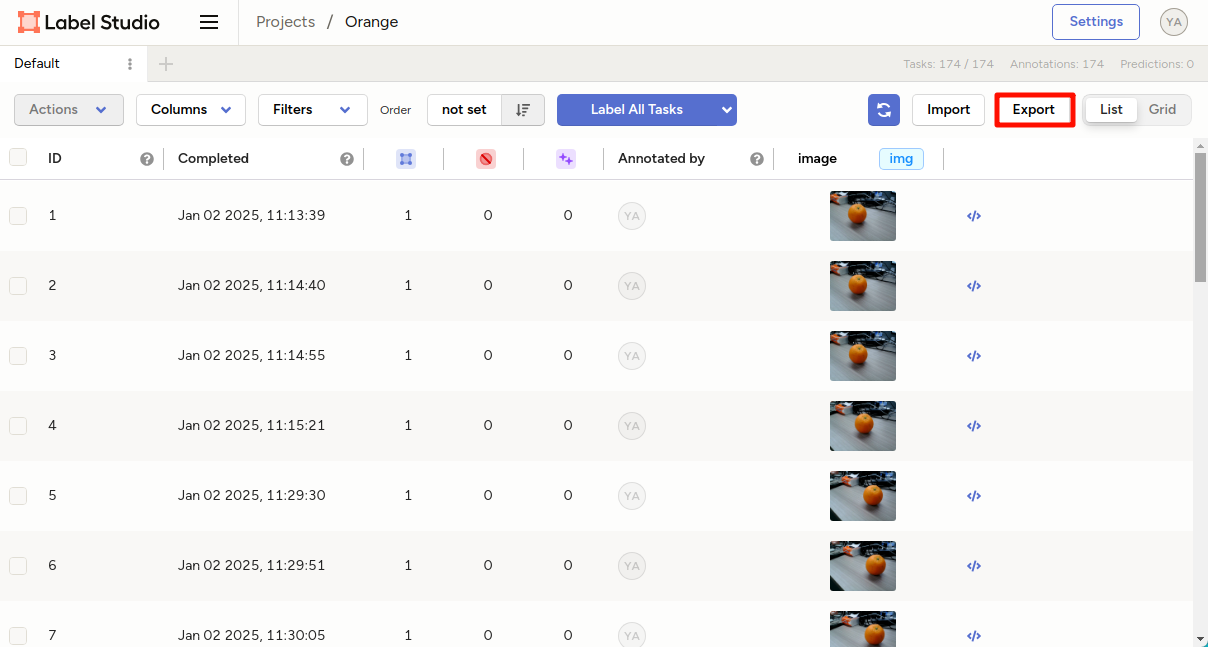Click the total predictions column icon
The width and height of the screenshot is (1208, 647).
click(566, 159)
